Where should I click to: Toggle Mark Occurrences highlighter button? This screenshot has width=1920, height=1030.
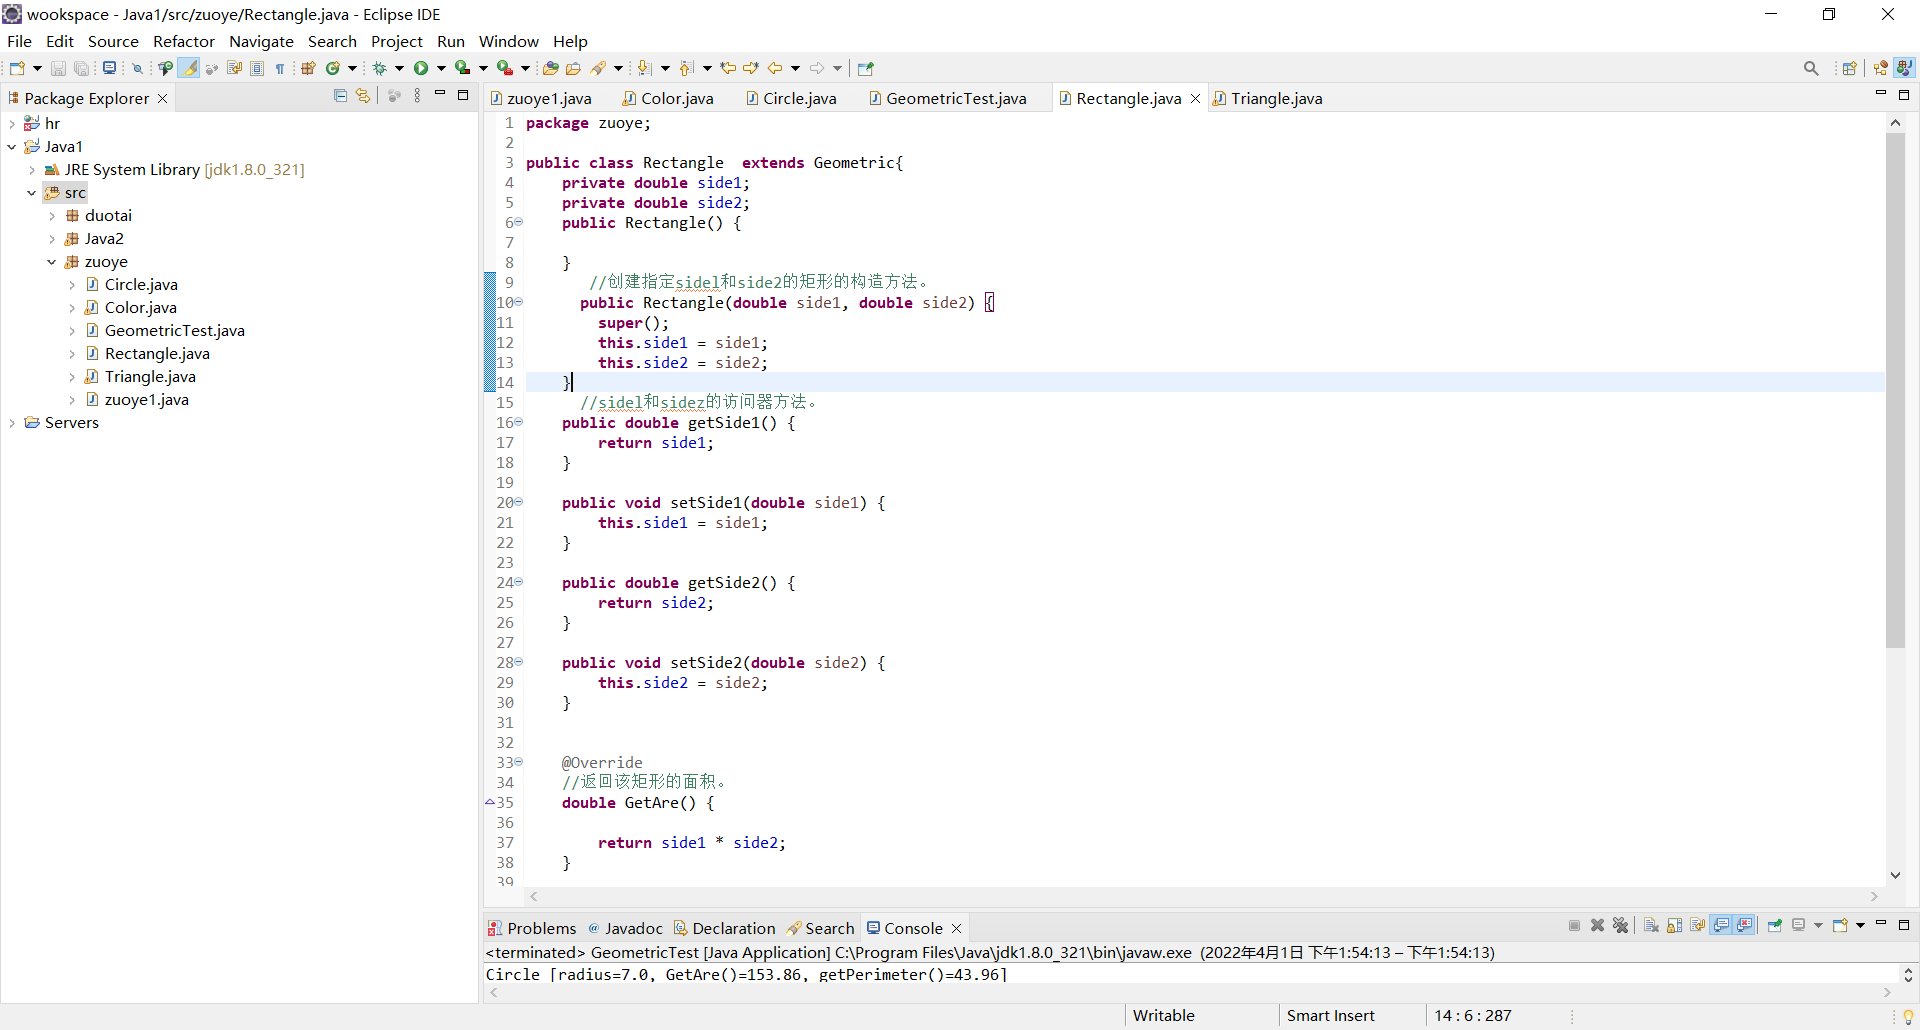pos(188,68)
